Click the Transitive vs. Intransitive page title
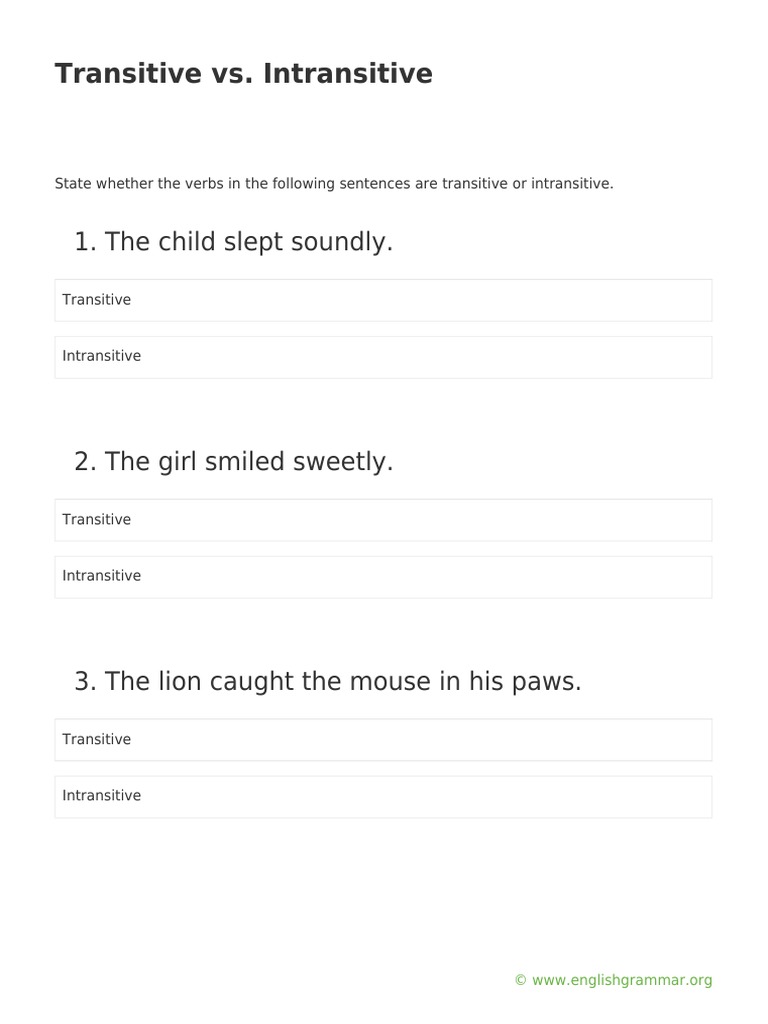The image size is (768, 1024). (x=244, y=73)
